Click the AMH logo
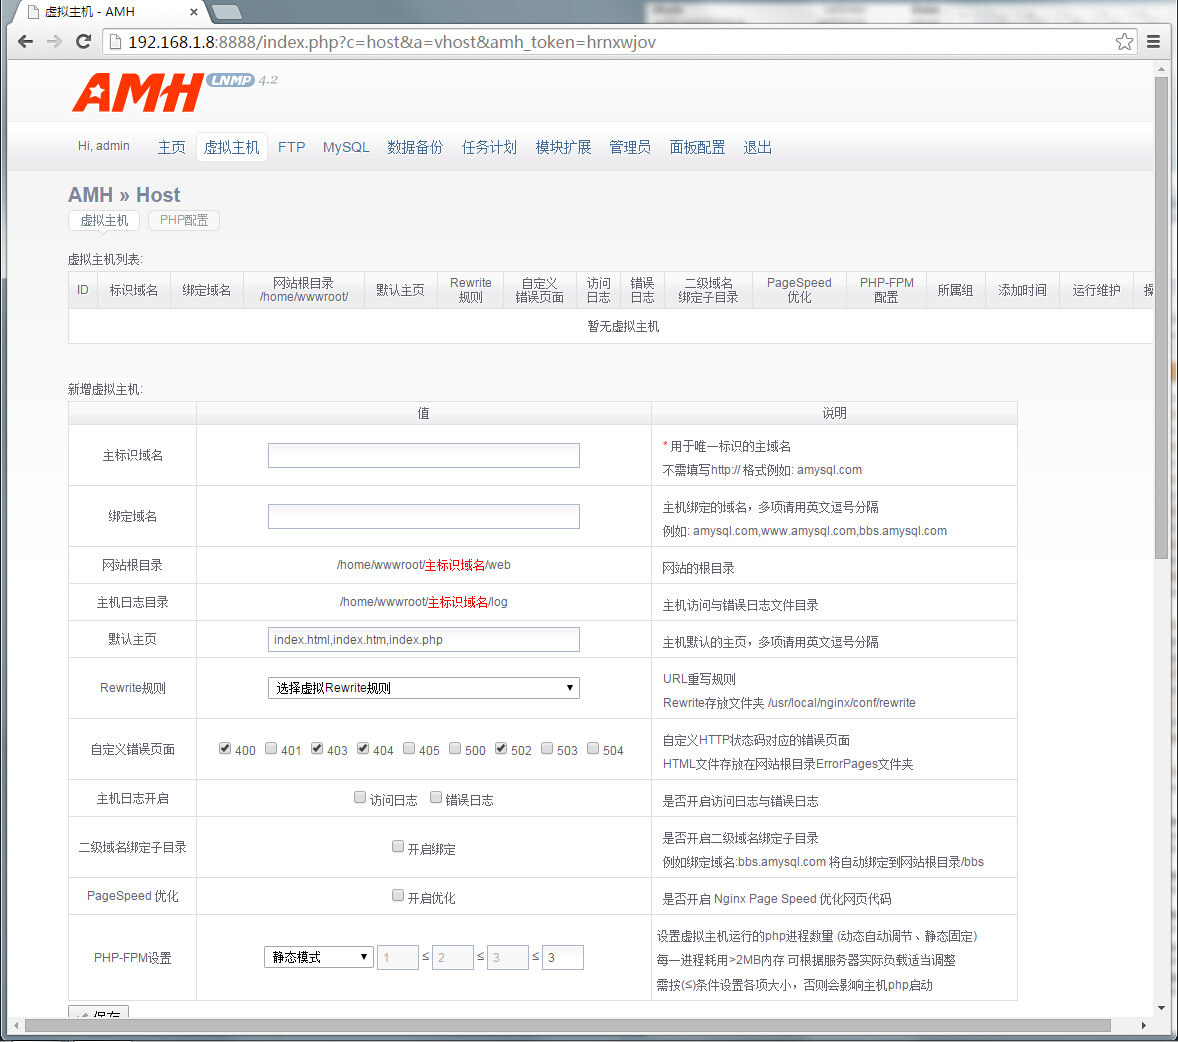The height and width of the screenshot is (1042, 1178). [138, 92]
